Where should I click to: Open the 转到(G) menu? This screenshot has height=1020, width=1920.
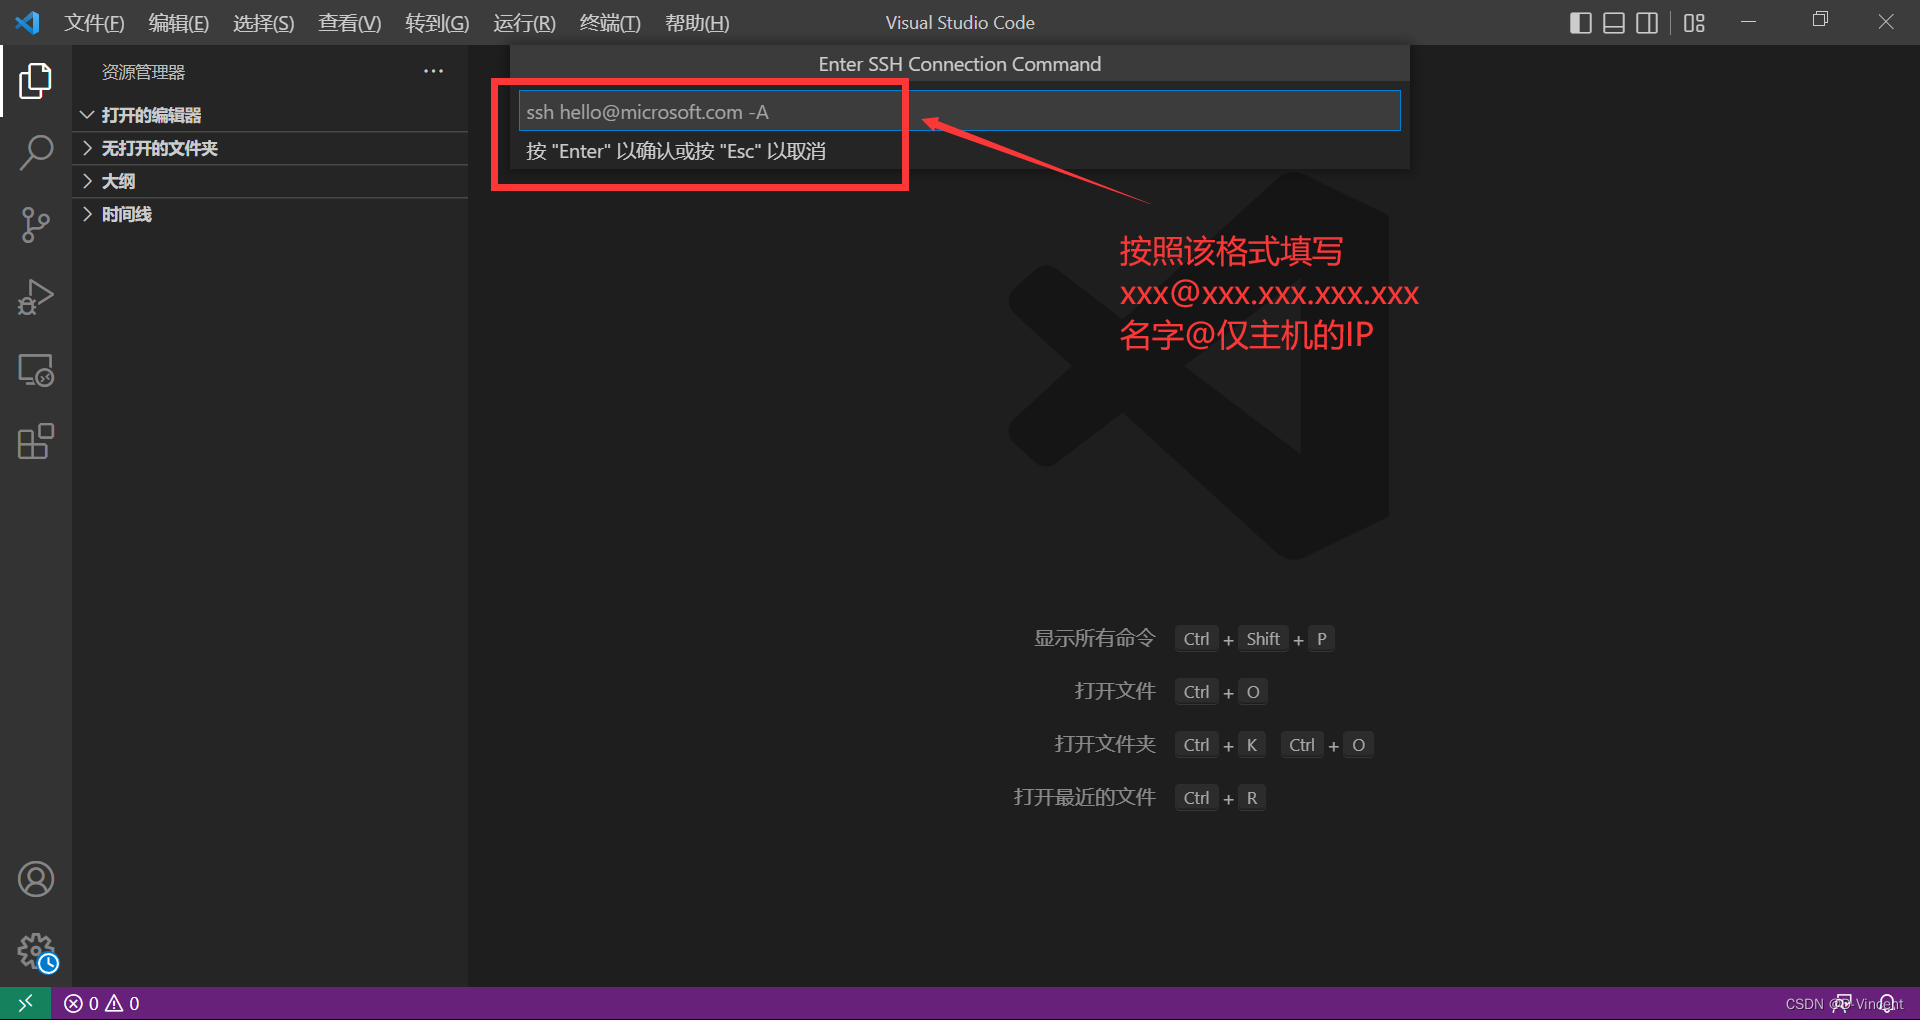437,22
